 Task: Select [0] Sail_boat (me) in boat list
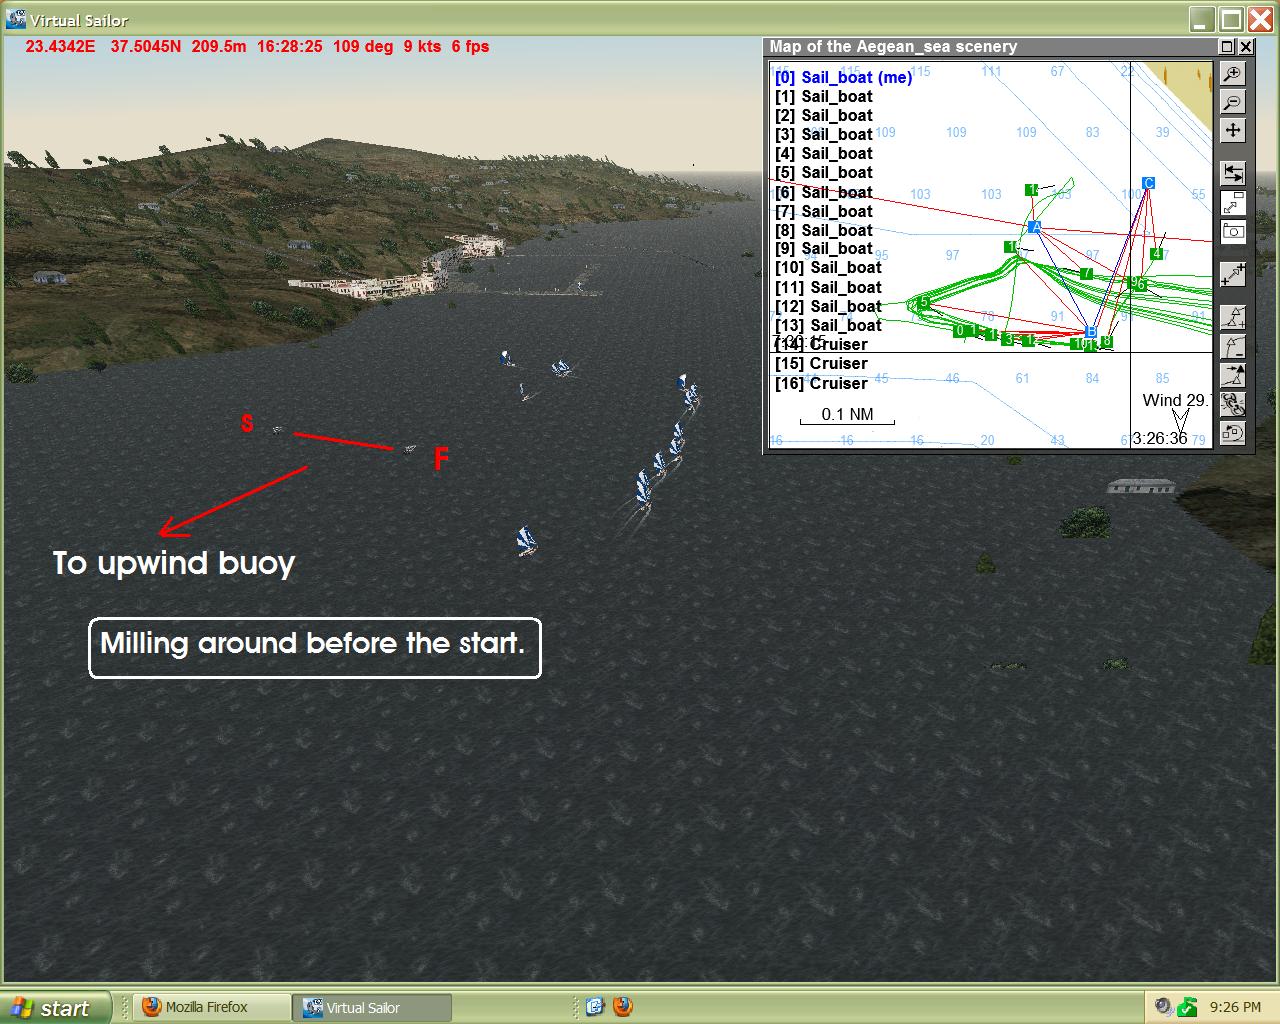843,77
